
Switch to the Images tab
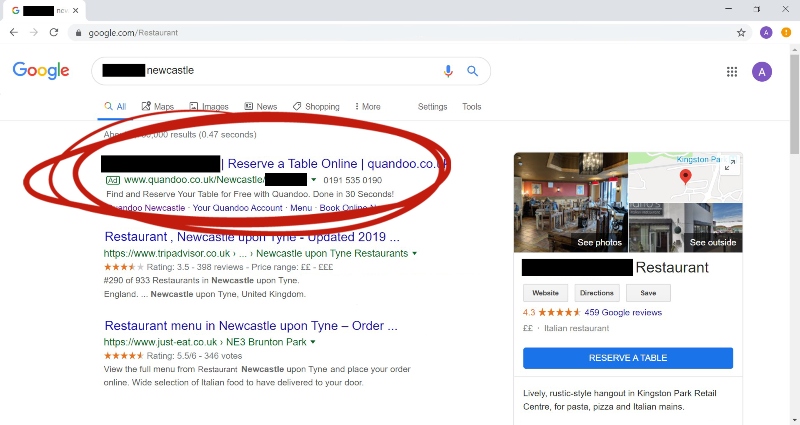coord(208,107)
